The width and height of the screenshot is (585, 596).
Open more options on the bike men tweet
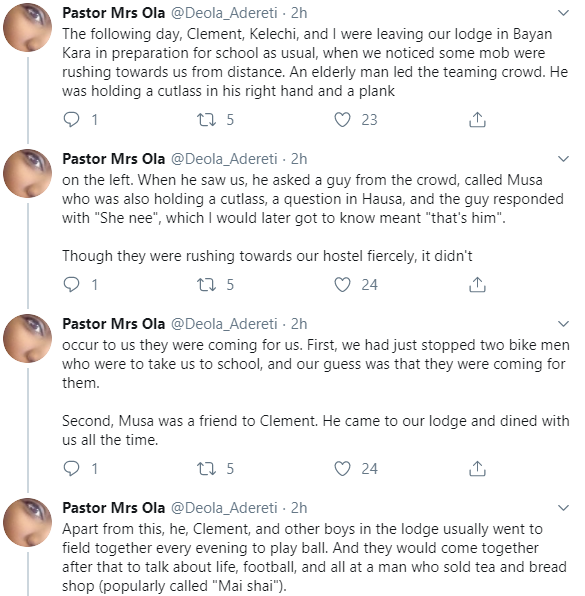563,324
